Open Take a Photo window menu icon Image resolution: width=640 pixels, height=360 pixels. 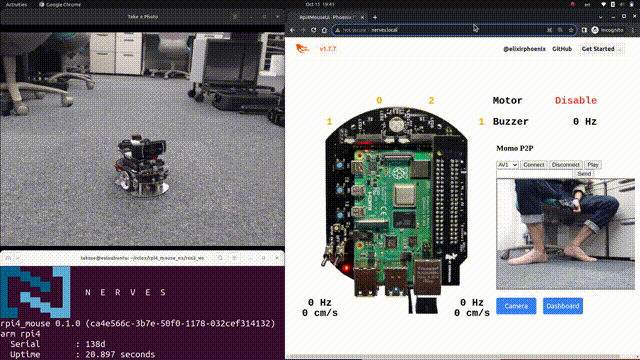[x=235, y=17]
